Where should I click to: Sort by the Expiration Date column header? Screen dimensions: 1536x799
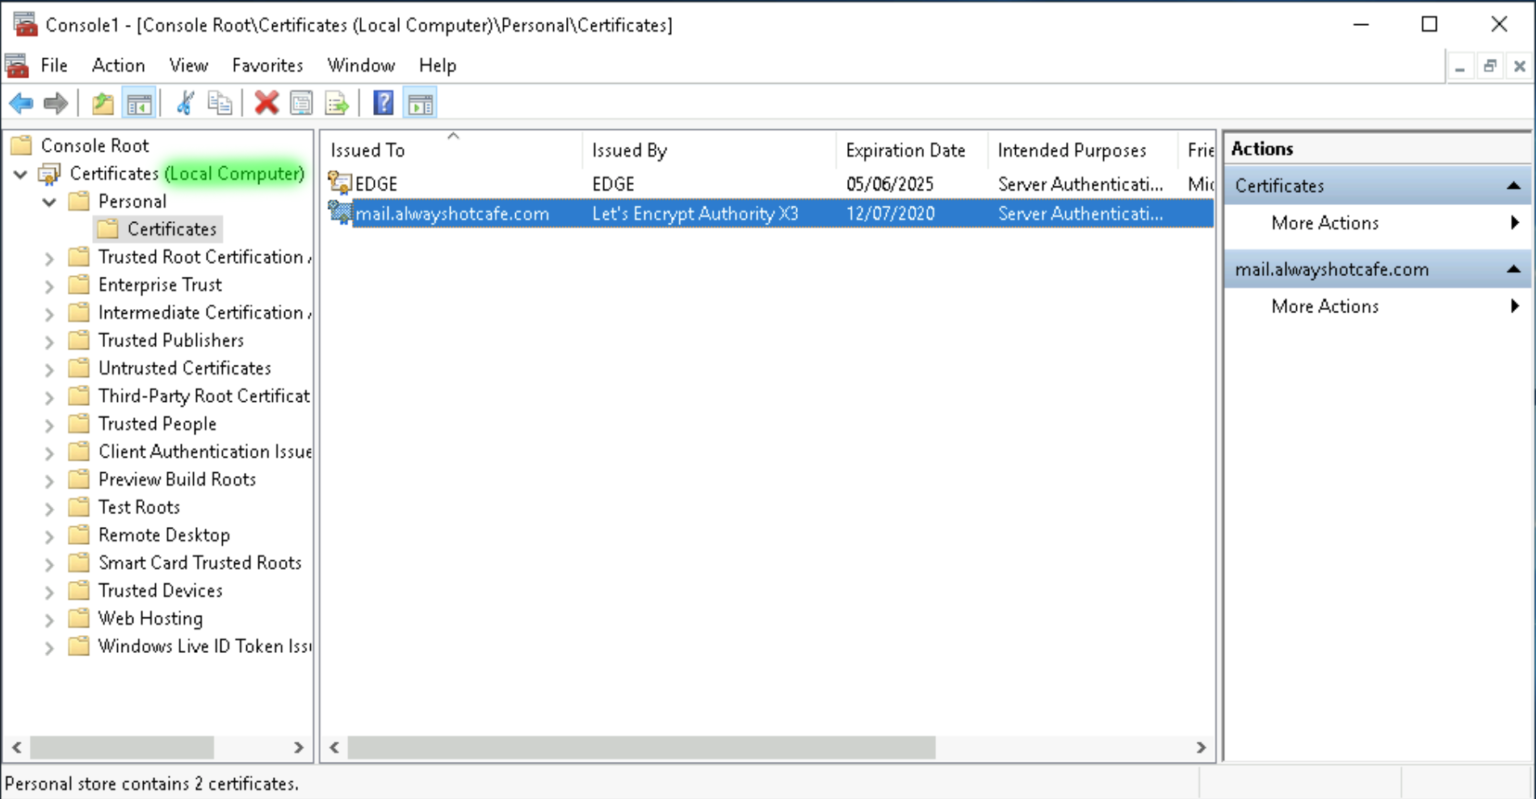click(x=905, y=150)
